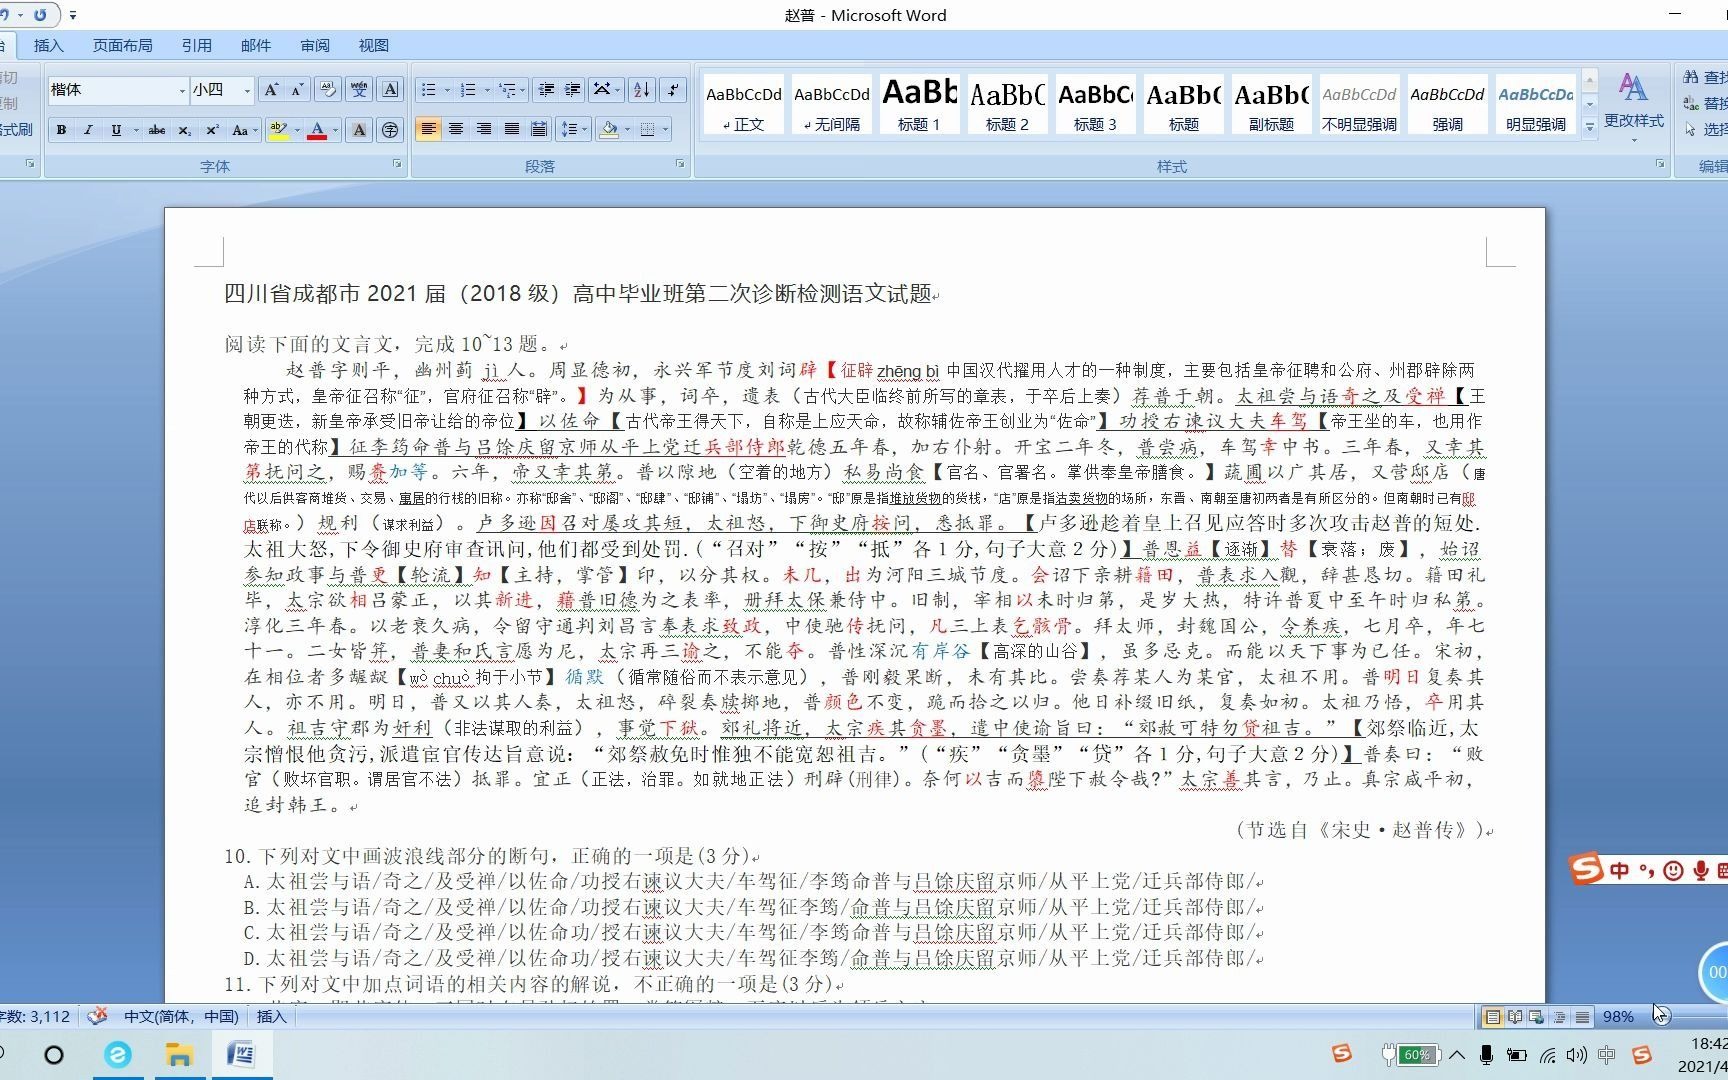Click Sogou input microphone icon
The height and width of the screenshot is (1080, 1728).
pos(1699,871)
